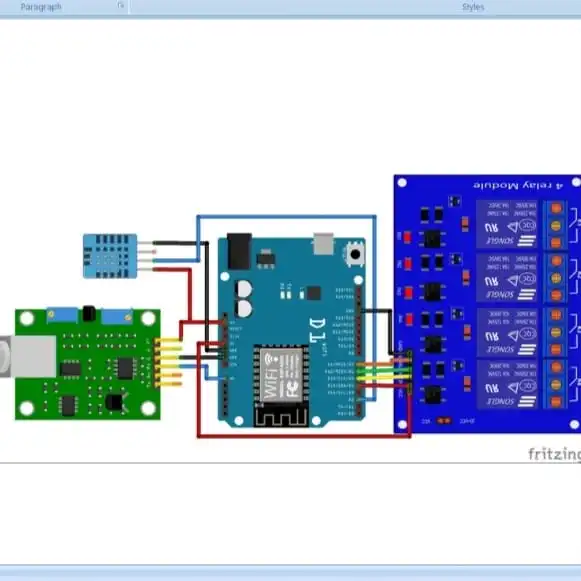Click the Styles group label
This screenshot has height=581, width=581.
473,7
